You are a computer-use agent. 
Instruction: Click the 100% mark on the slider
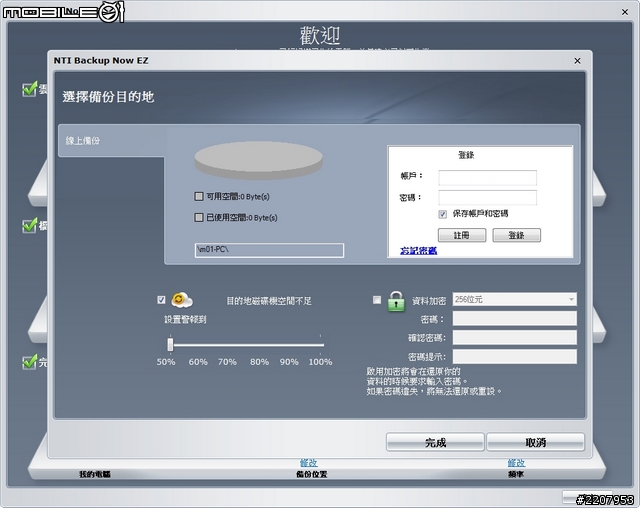(320, 362)
